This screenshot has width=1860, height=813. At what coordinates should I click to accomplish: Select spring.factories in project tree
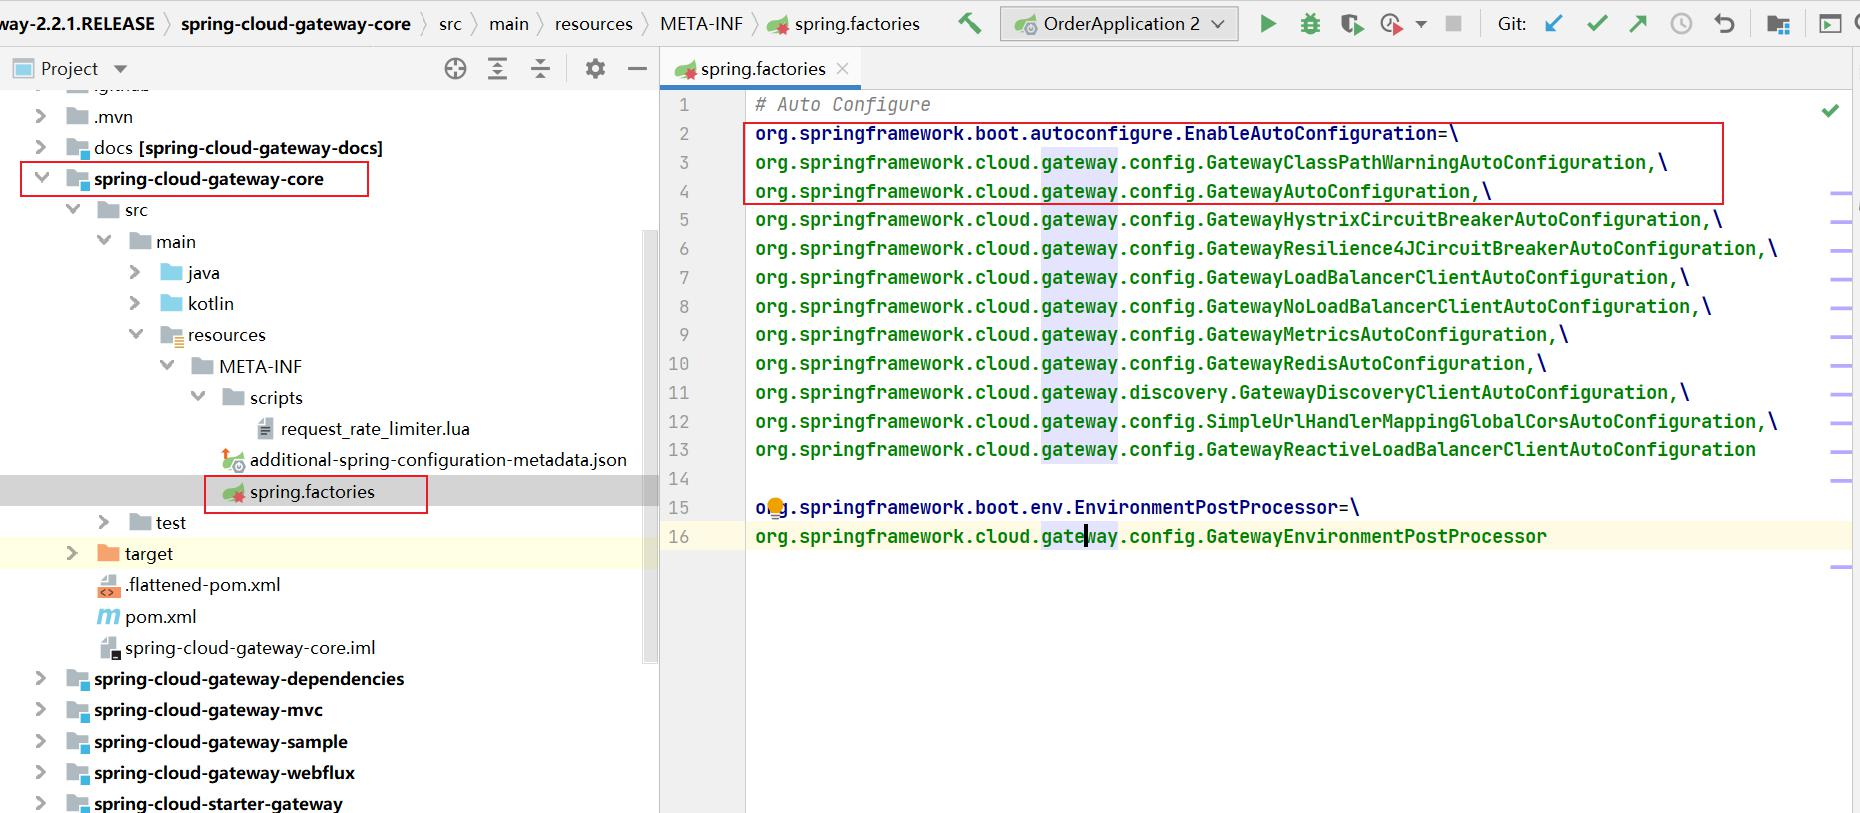coord(312,491)
